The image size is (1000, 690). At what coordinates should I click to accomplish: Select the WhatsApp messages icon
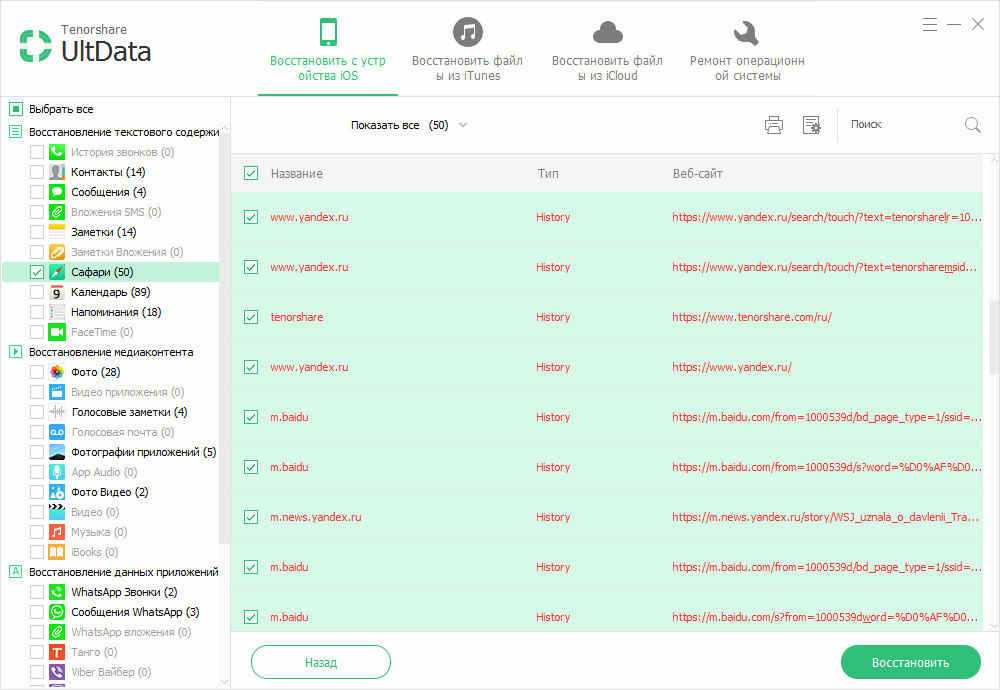[57, 612]
